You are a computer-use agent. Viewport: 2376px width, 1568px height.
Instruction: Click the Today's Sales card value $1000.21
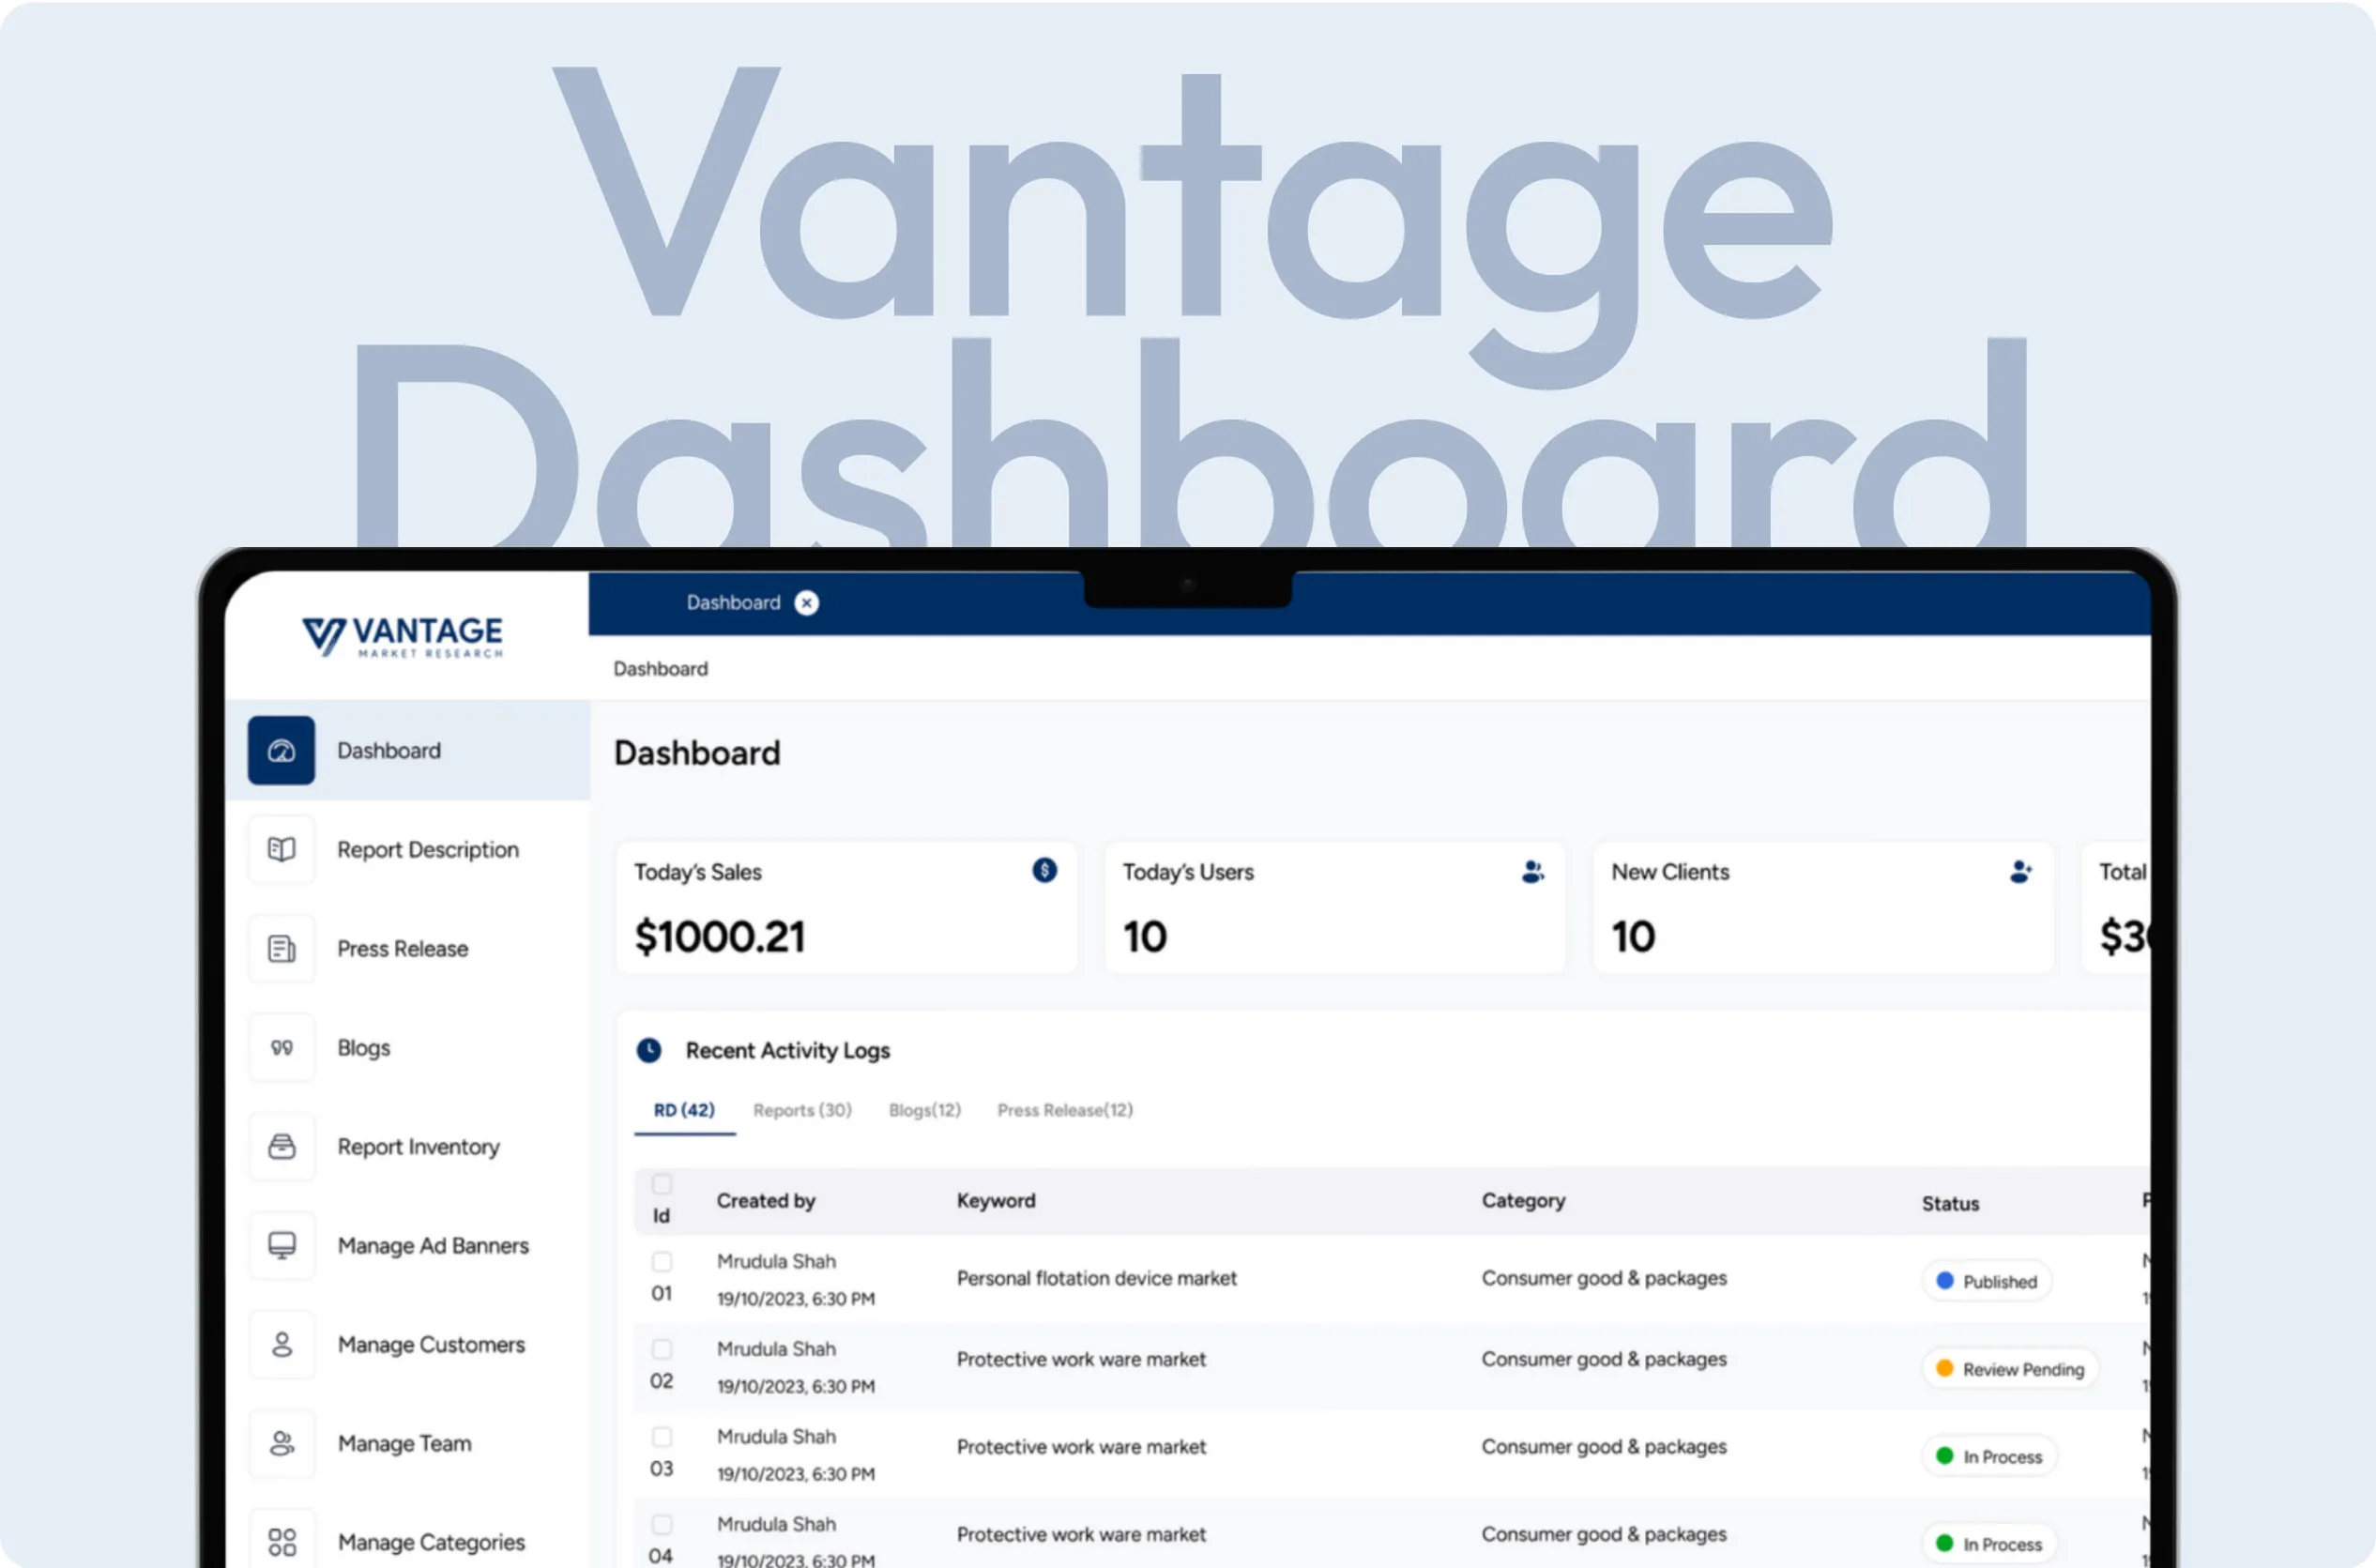pyautogui.click(x=720, y=937)
